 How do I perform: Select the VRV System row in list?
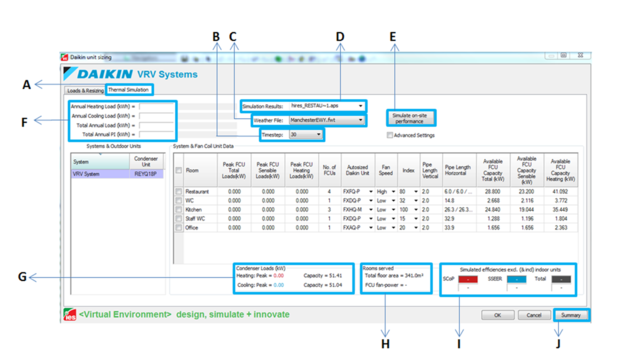click(118, 174)
